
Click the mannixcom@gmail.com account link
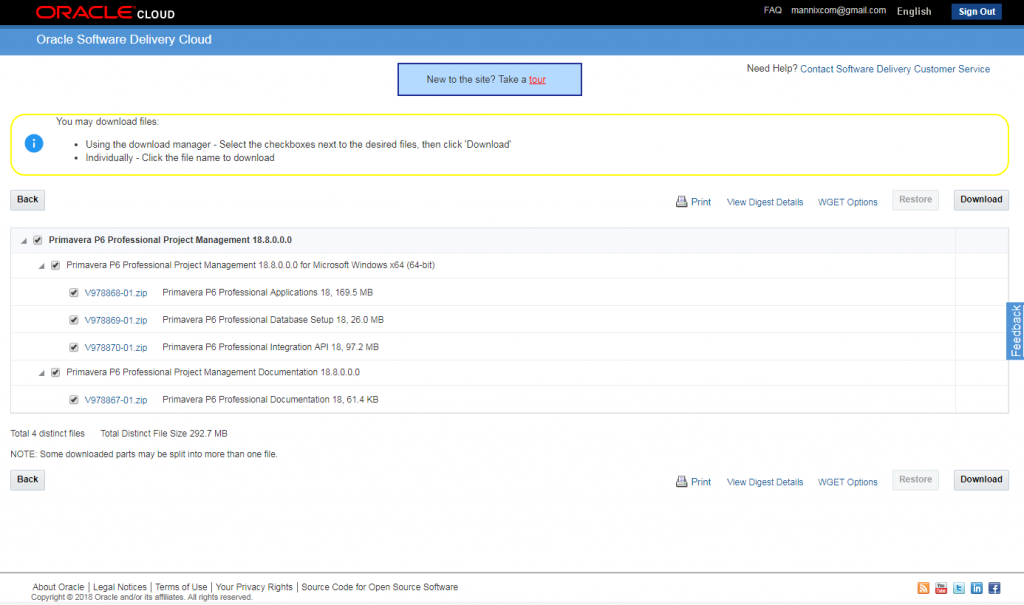(x=838, y=10)
